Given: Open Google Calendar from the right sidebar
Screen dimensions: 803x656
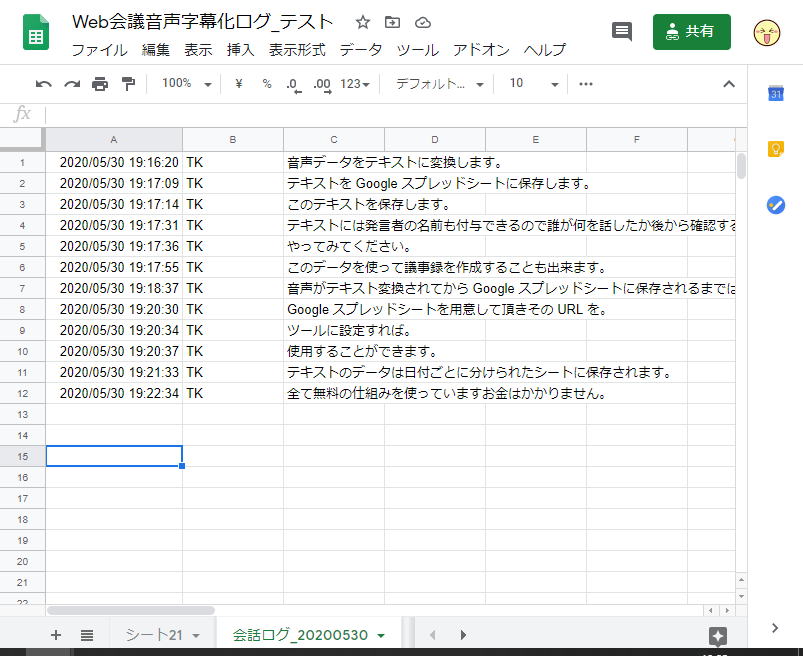Looking at the screenshot, I should point(775,93).
